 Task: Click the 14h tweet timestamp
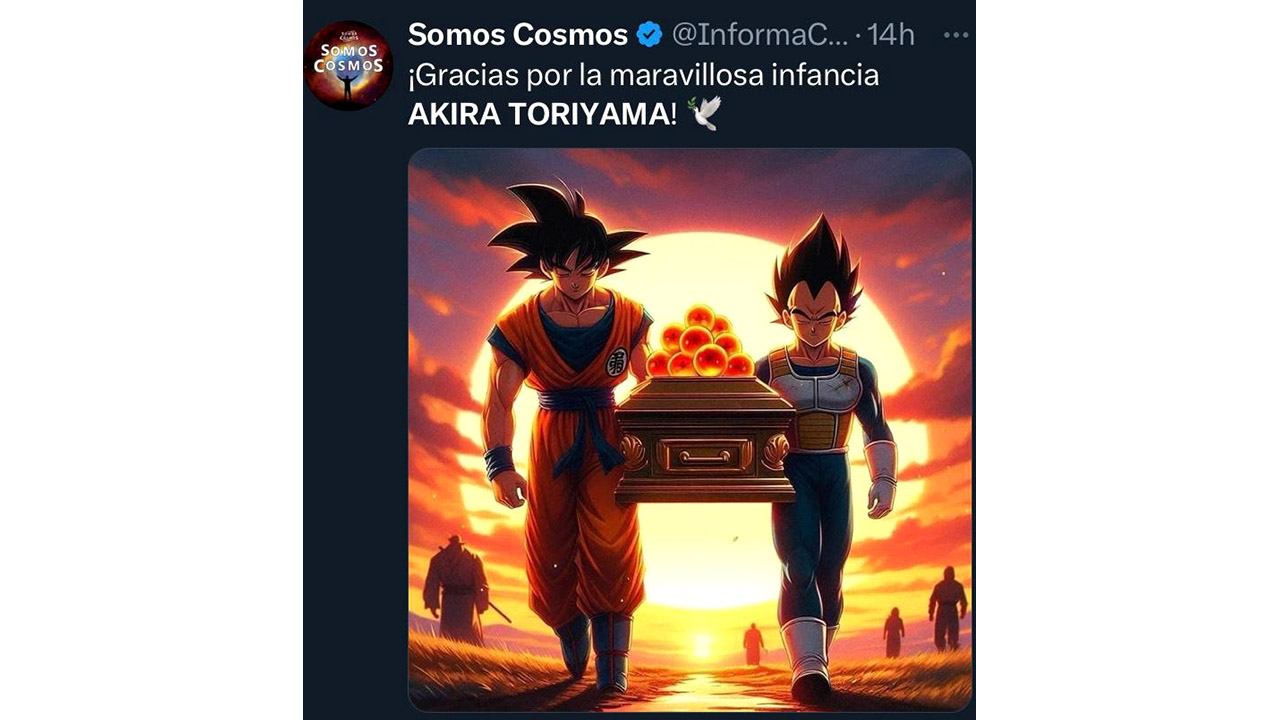coord(891,35)
